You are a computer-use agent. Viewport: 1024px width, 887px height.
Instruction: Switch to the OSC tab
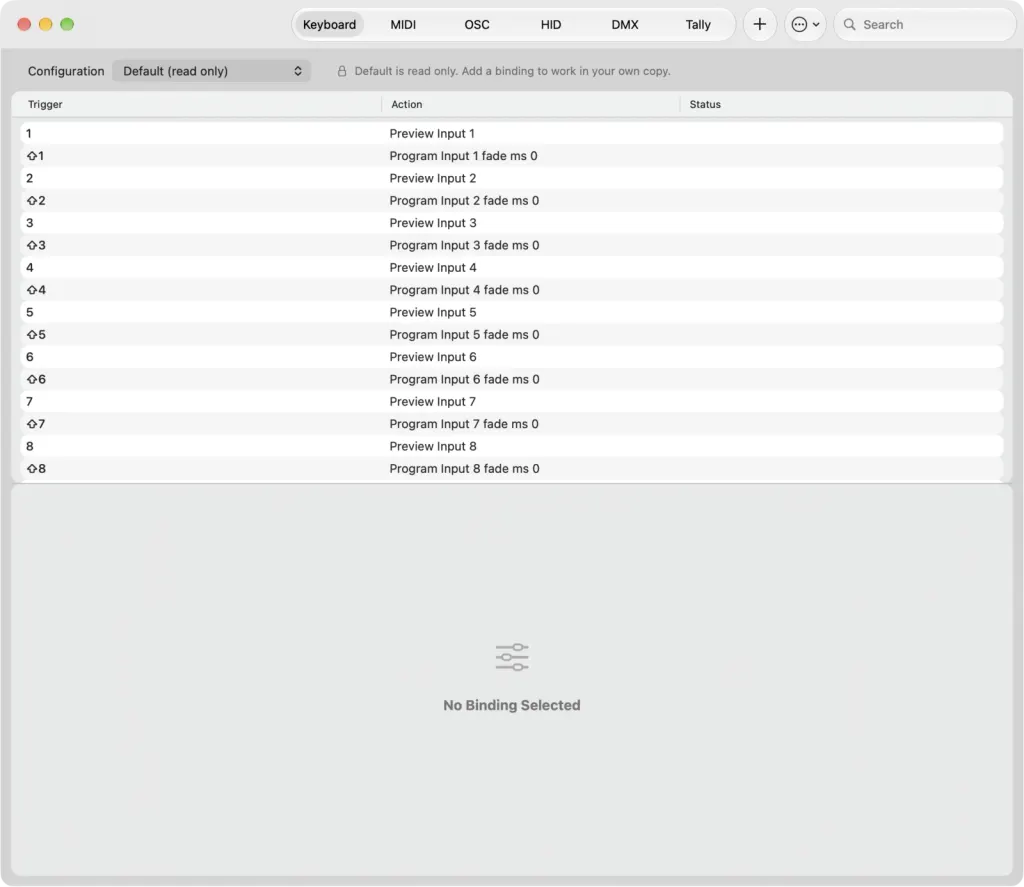(477, 25)
